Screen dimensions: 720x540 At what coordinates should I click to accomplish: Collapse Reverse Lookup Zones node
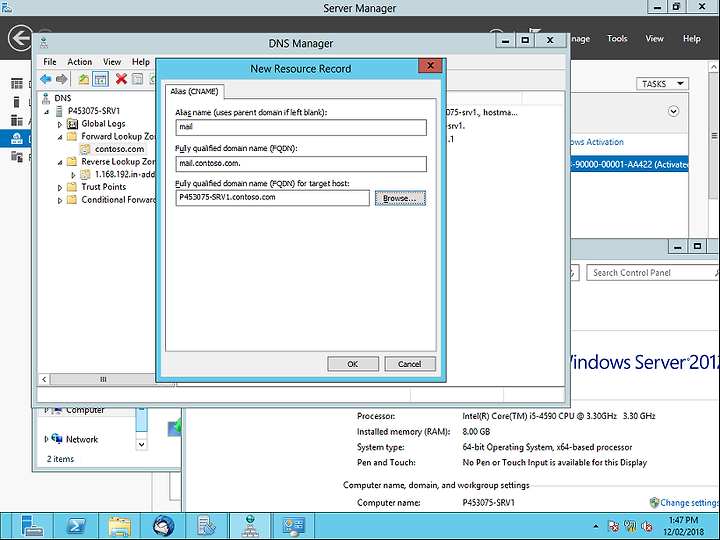(x=60, y=162)
